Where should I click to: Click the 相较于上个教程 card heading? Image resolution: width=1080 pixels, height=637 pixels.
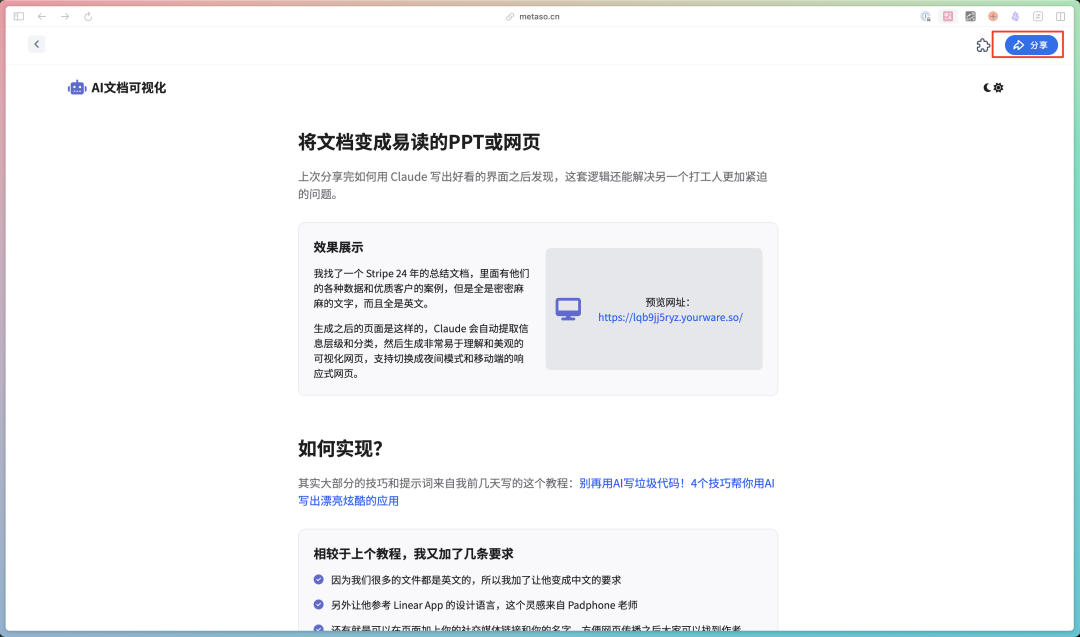[x=413, y=554]
